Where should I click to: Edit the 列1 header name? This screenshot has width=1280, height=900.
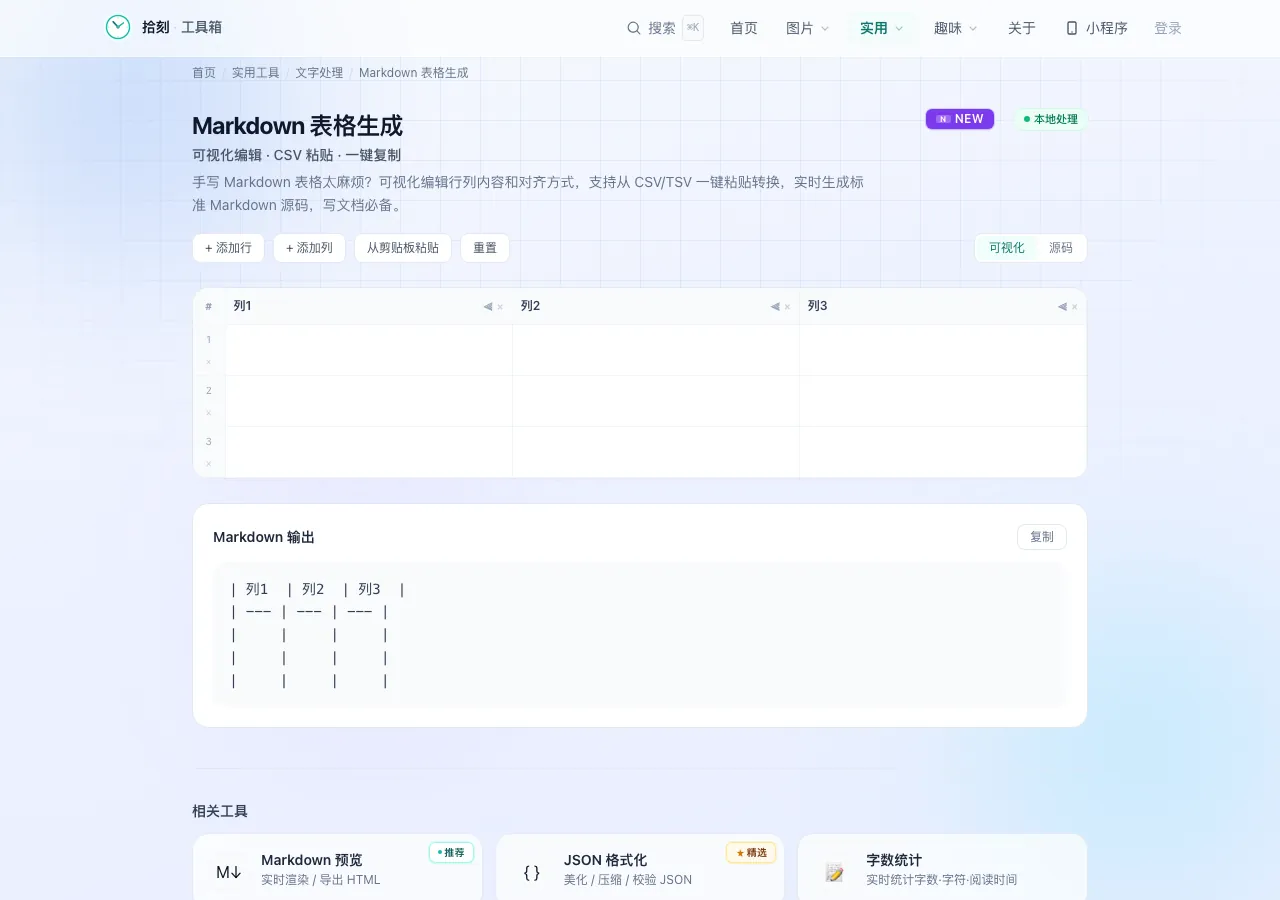point(354,306)
